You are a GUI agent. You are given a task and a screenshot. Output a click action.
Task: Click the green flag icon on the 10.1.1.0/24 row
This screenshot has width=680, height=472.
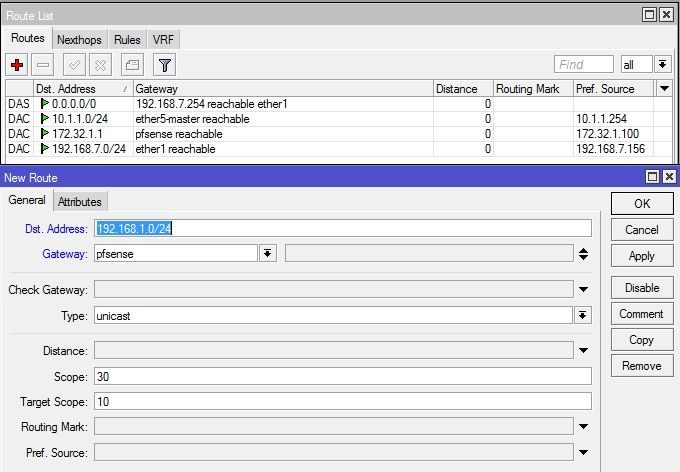point(44,118)
